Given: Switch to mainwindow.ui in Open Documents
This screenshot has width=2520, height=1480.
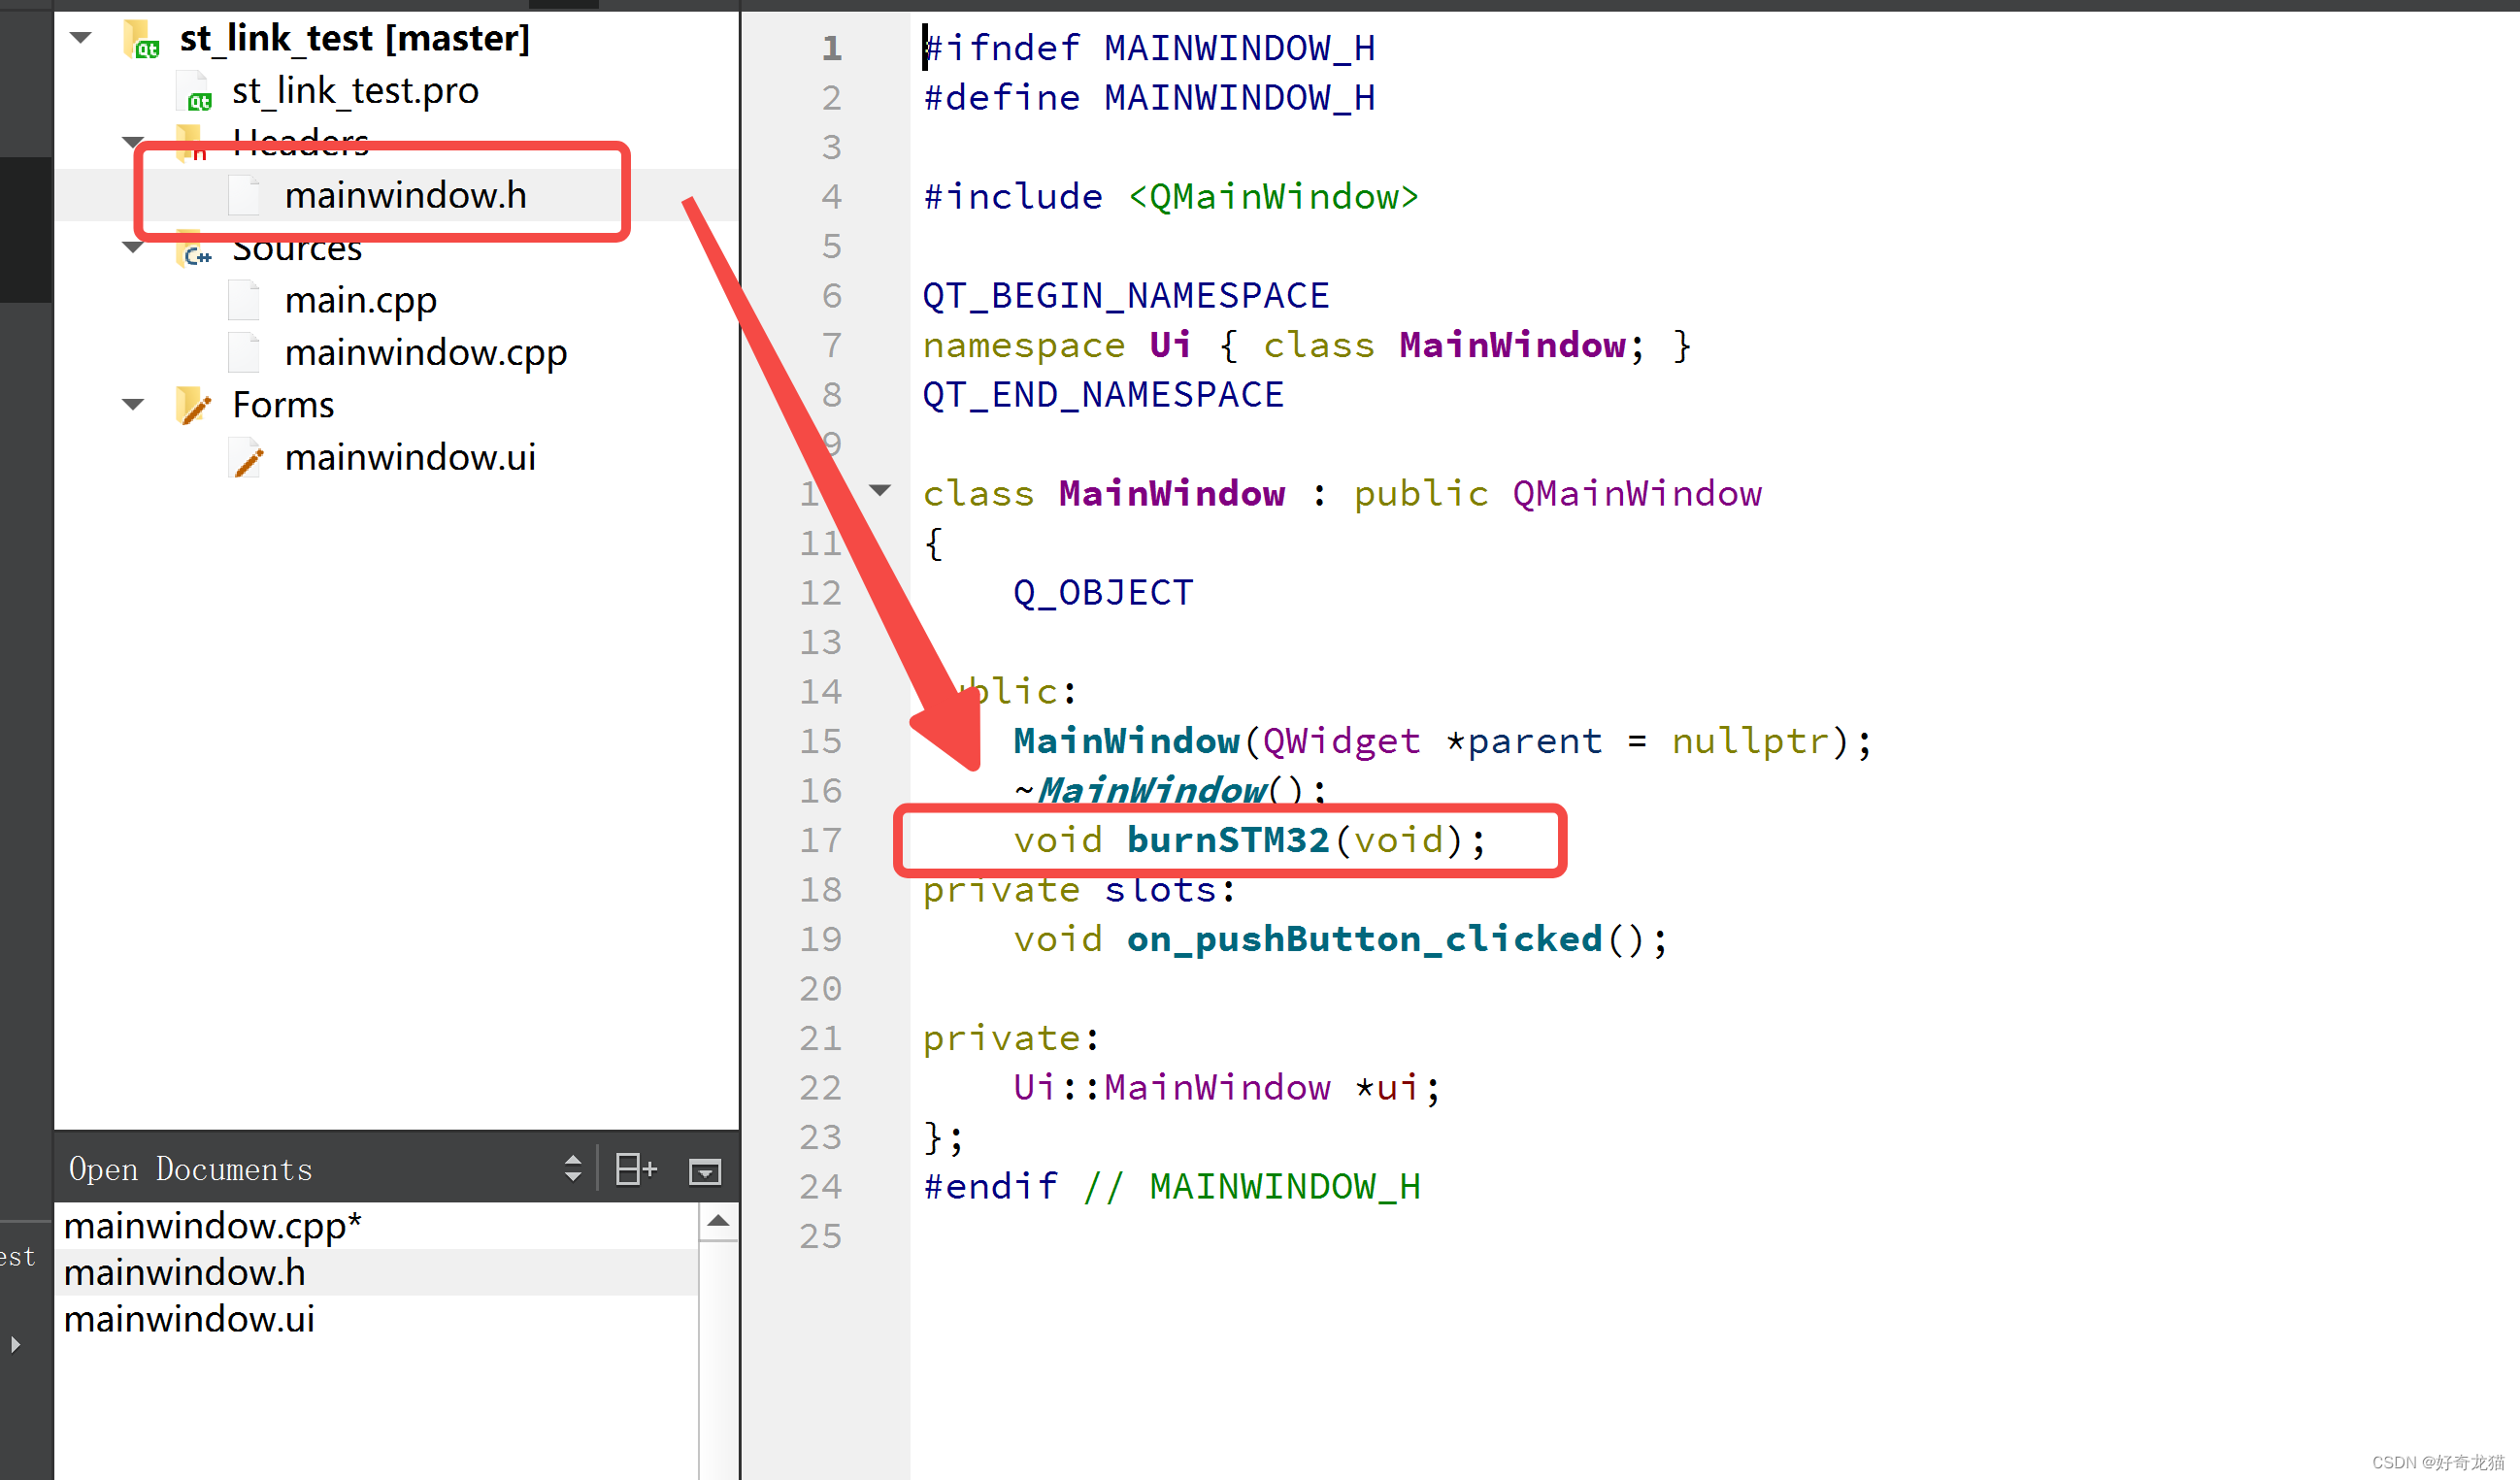Looking at the screenshot, I should 189,1319.
